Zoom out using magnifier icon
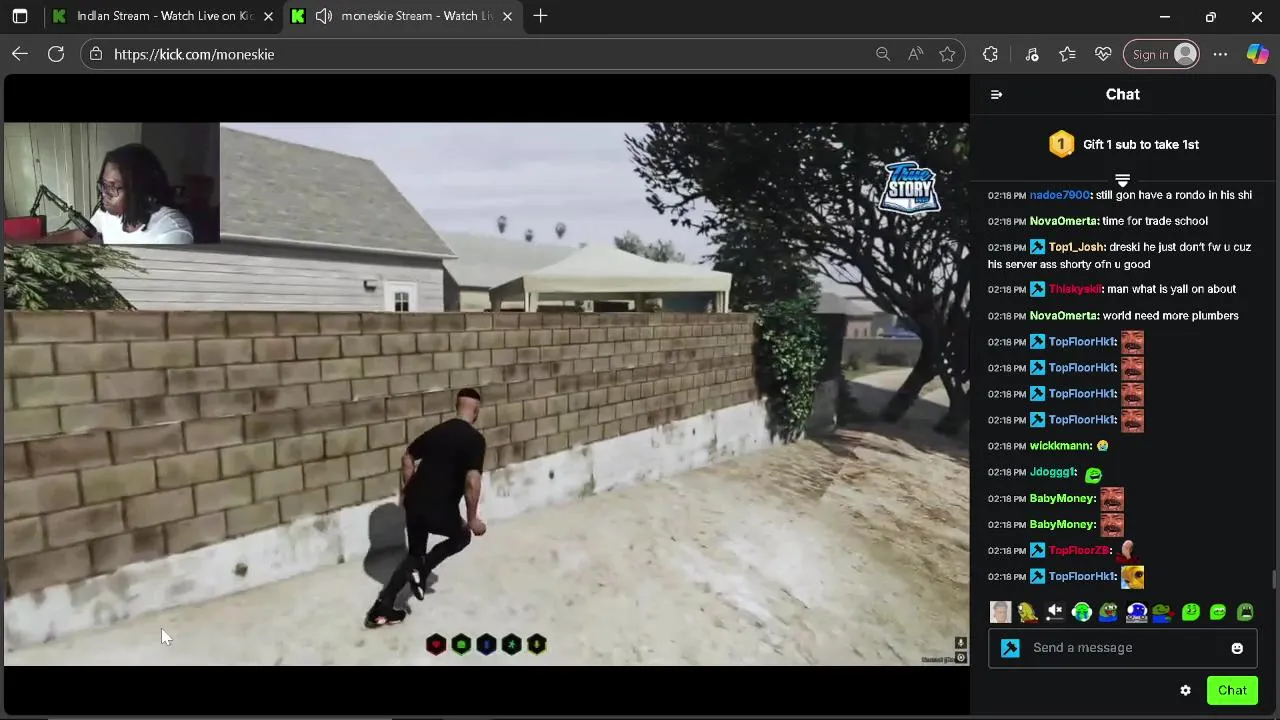This screenshot has height=720, width=1280. pos(883,54)
